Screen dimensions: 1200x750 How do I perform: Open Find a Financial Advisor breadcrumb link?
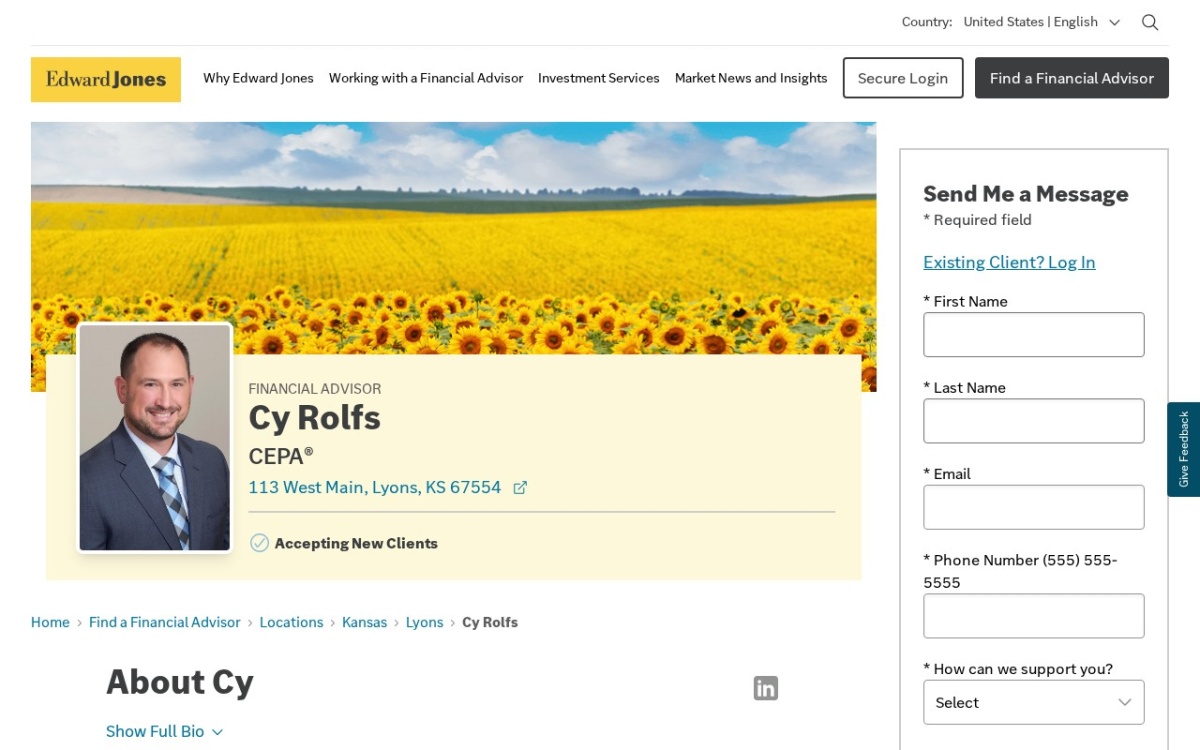(x=165, y=622)
